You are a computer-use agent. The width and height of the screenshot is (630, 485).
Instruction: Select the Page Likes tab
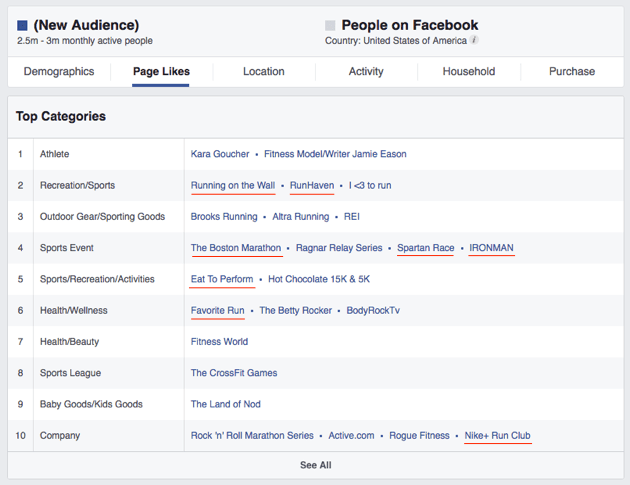click(x=161, y=72)
